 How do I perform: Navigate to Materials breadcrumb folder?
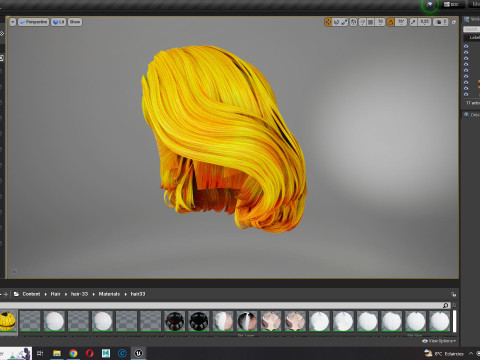coord(109,294)
